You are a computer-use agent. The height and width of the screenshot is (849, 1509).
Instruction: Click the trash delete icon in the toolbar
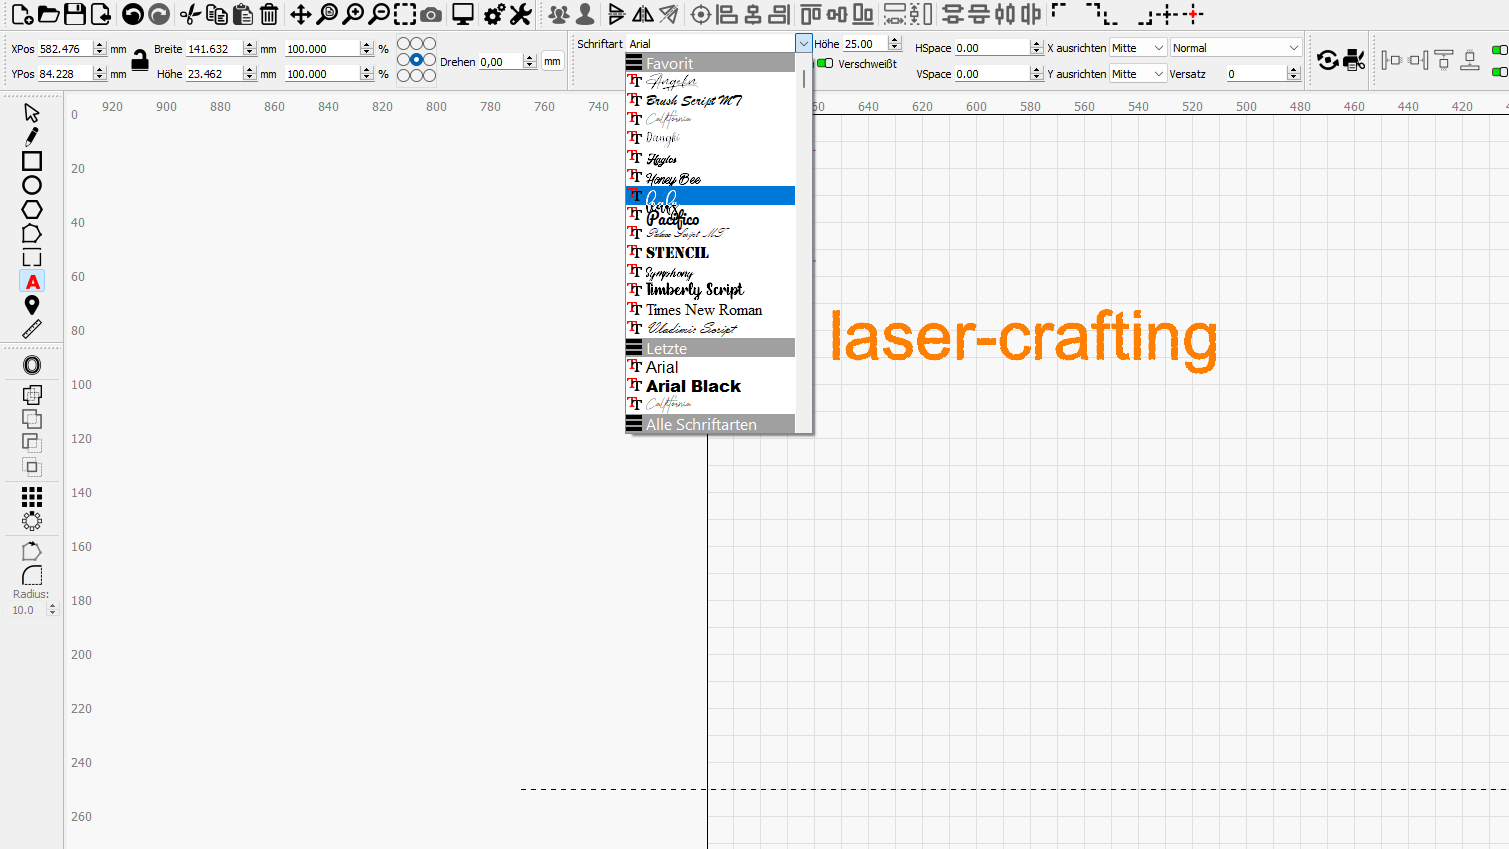267,15
